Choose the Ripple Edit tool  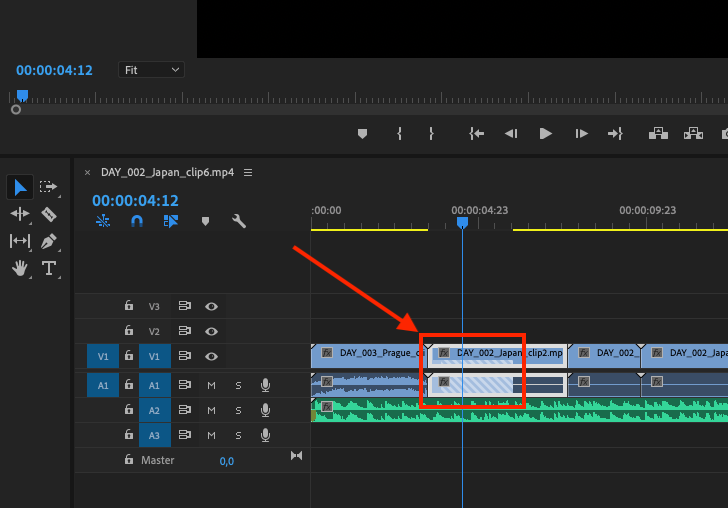[x=20, y=214]
